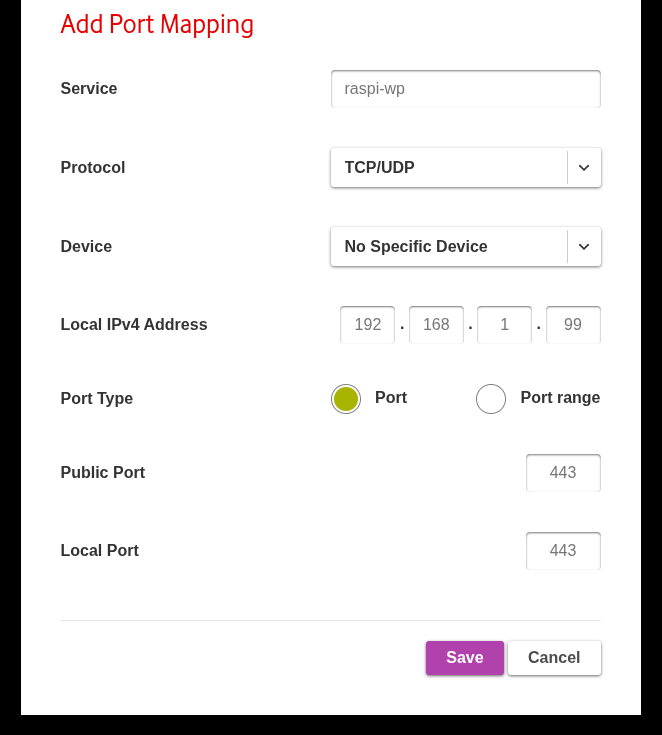Click the Port Type label
662x735 pixels.
[97, 399]
